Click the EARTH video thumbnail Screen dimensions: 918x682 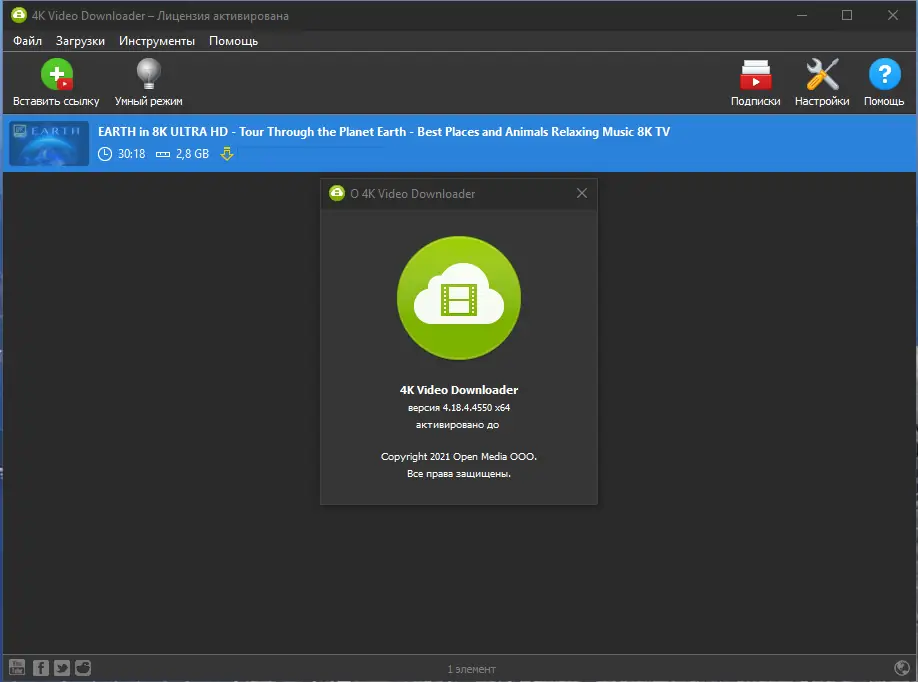48,143
